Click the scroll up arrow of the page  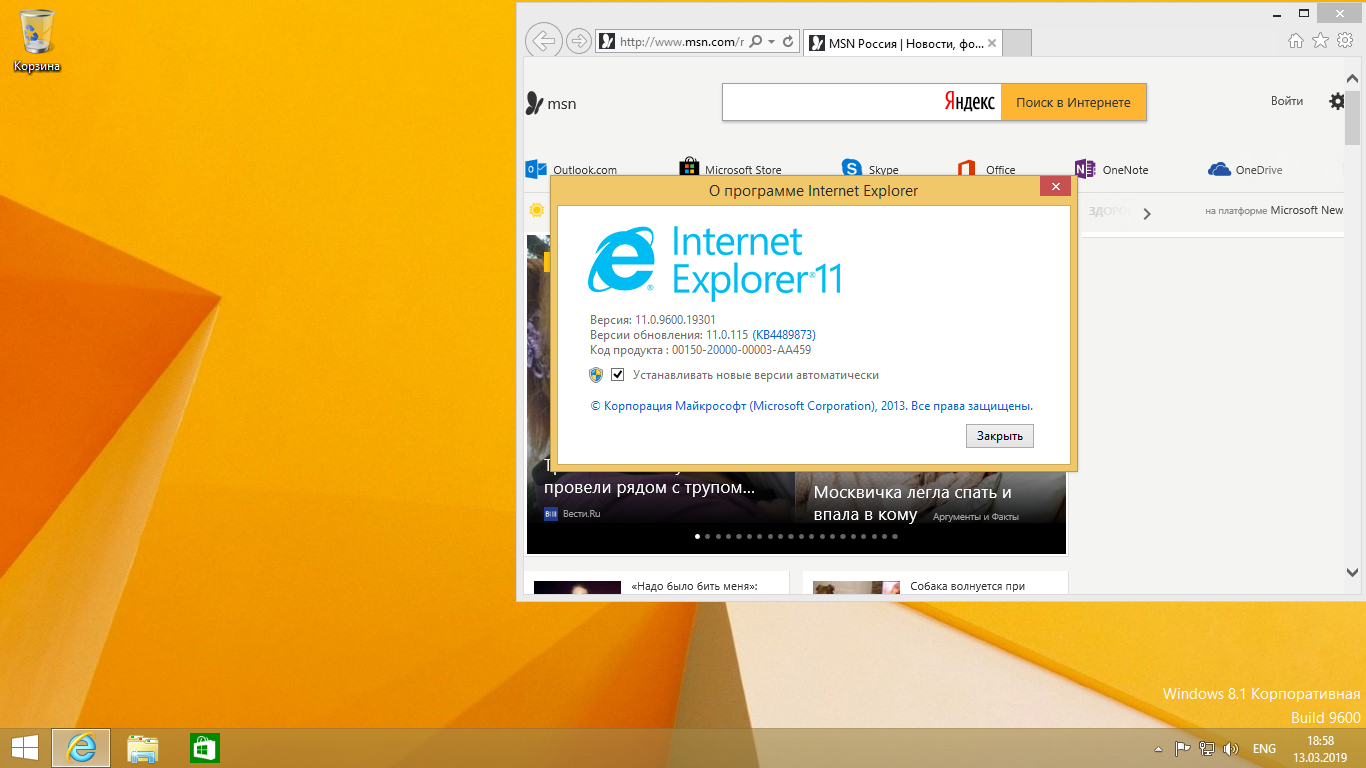[x=1352, y=77]
